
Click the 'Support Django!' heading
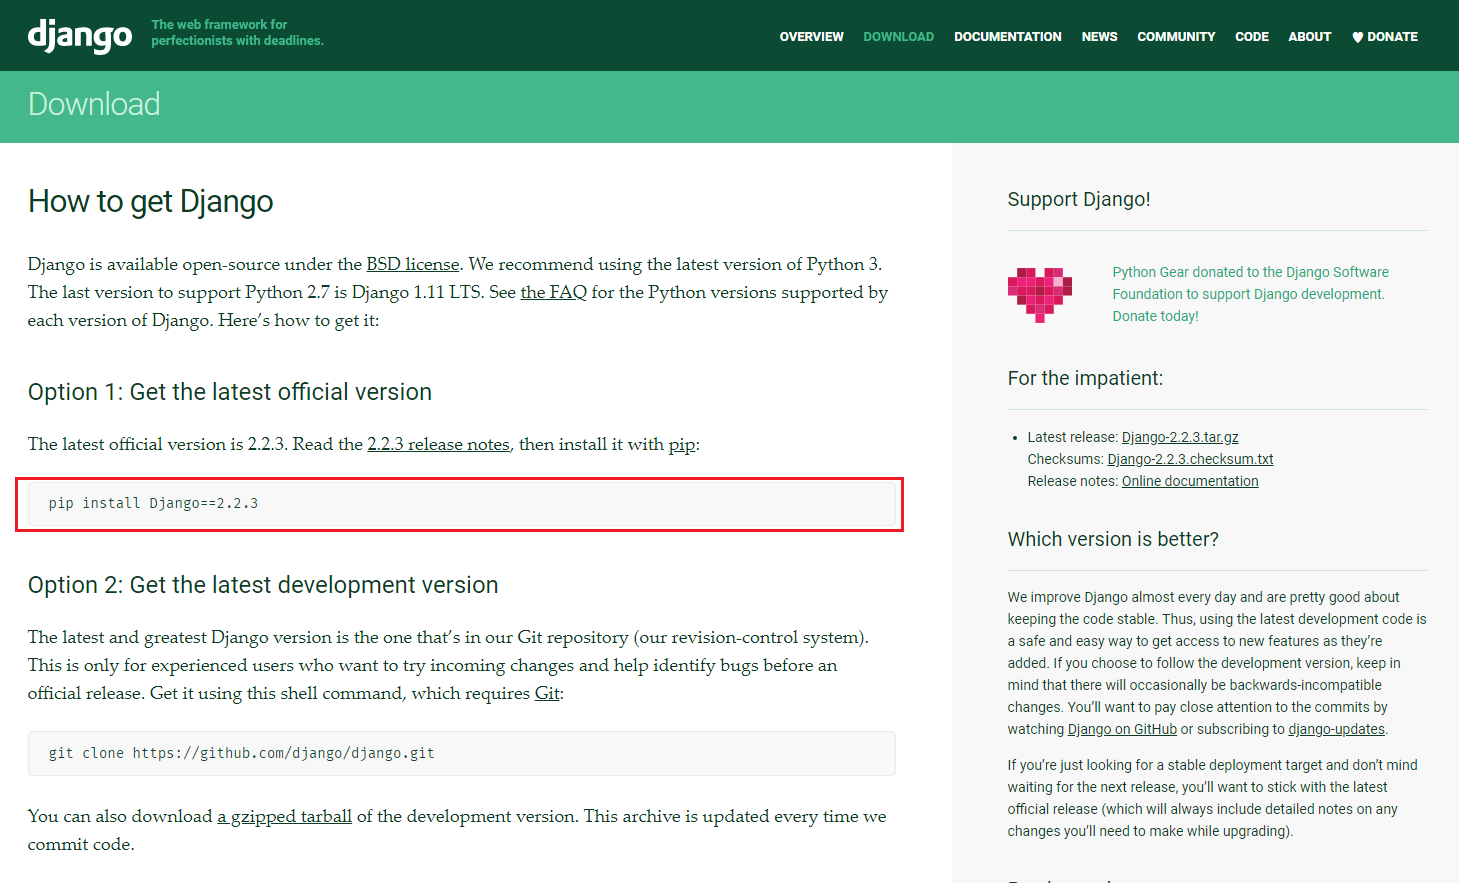click(x=1079, y=199)
